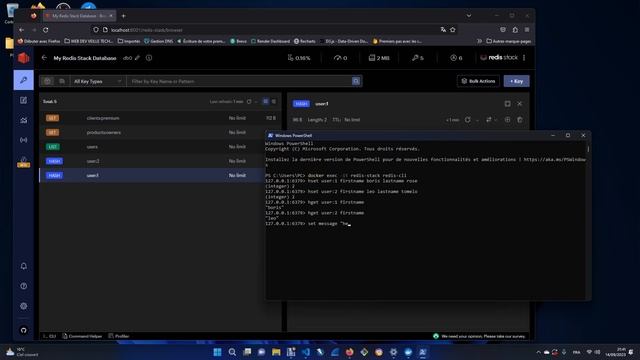
Task: Reload the Firefox page
Action: (46, 30)
